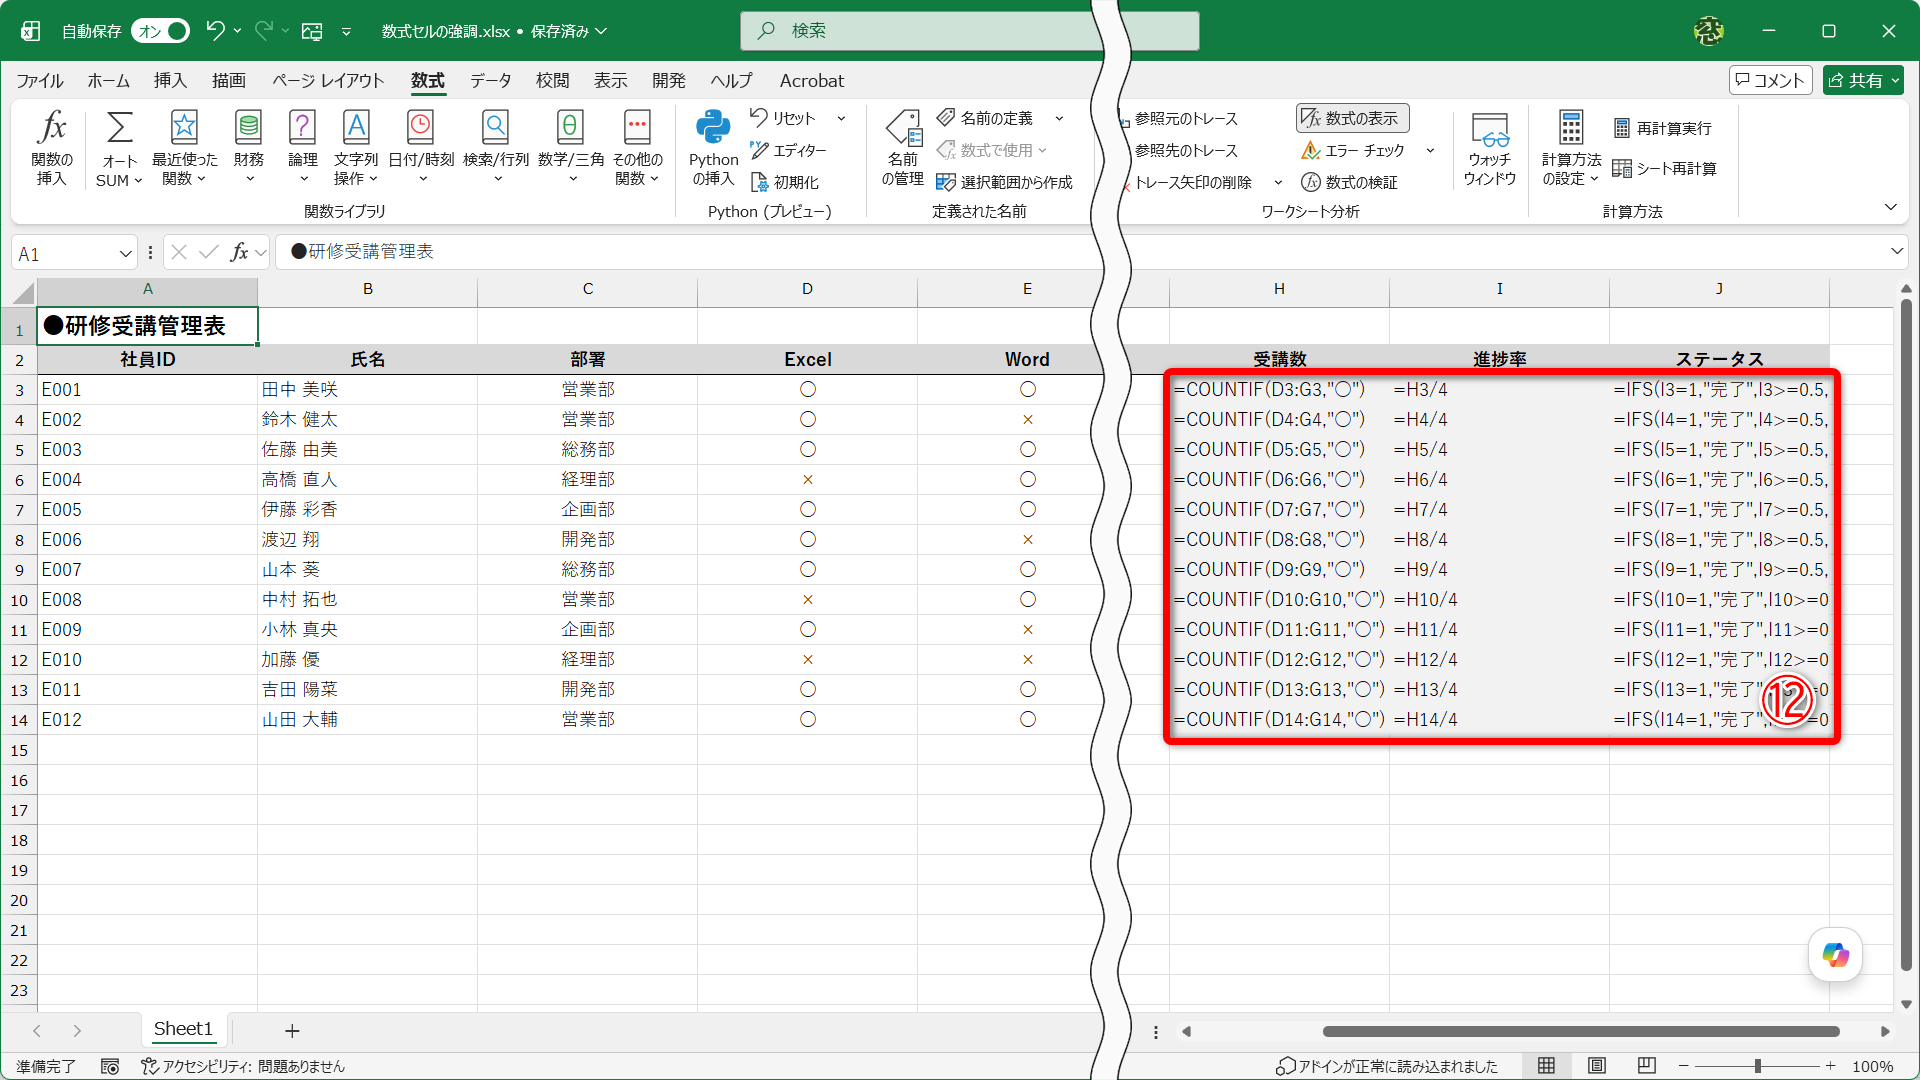Select cell containing 田中 美咲
This screenshot has width=1920, height=1080.
pos(367,389)
